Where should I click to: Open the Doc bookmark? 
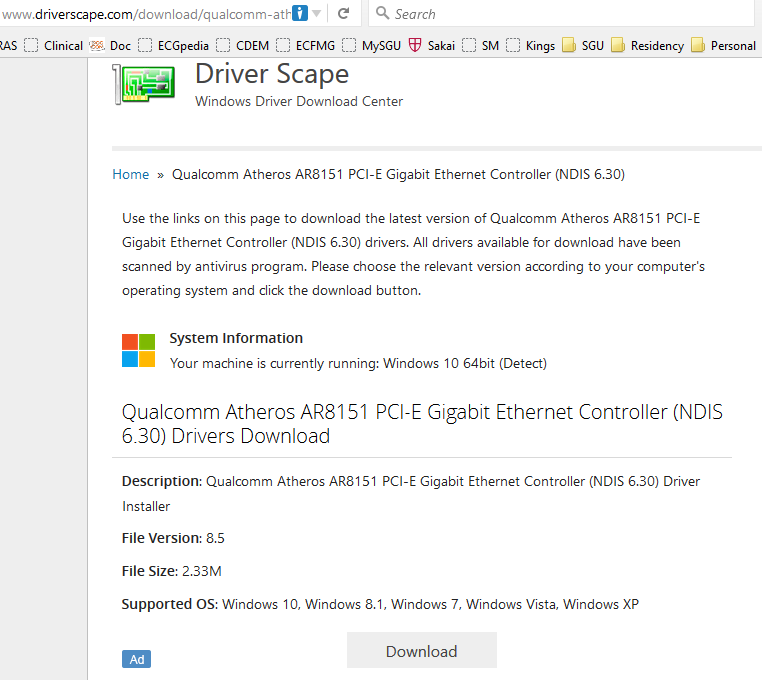(x=110, y=46)
